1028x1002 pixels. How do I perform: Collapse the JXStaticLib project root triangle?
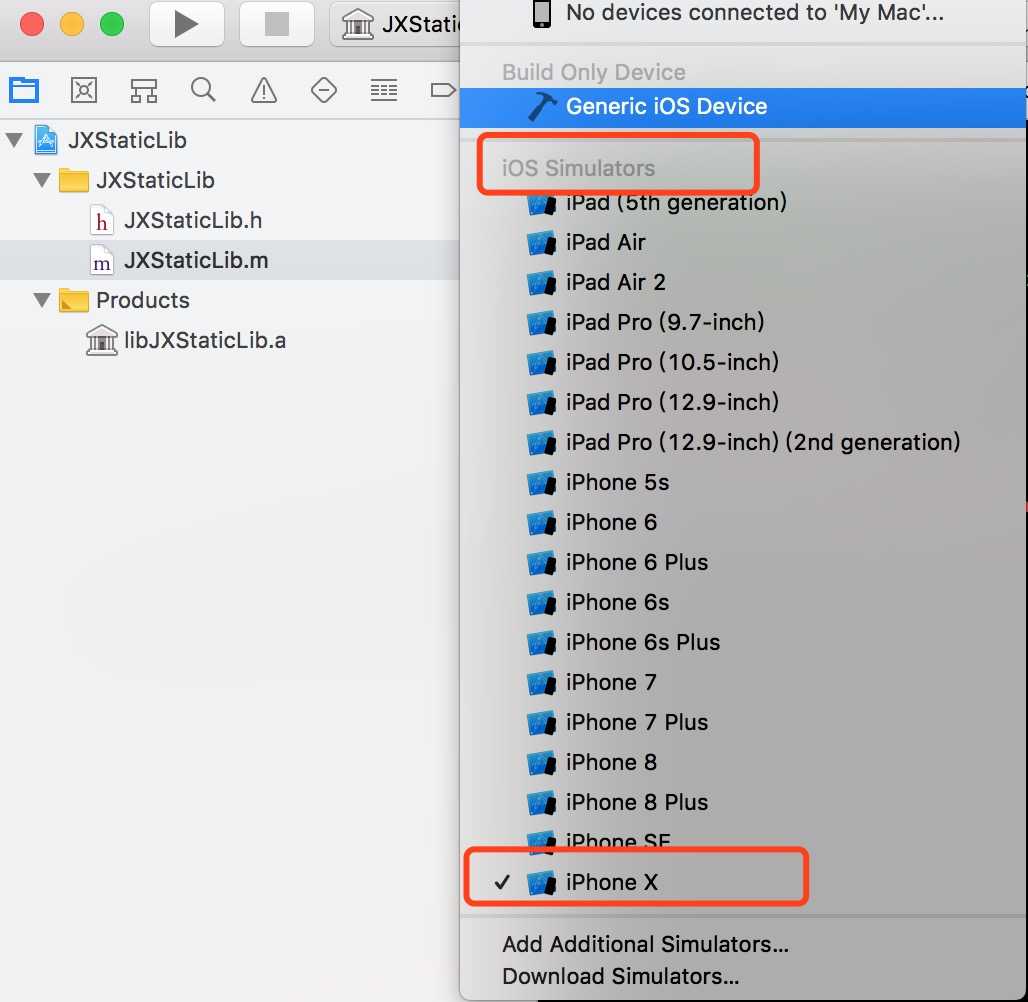click(x=14, y=140)
